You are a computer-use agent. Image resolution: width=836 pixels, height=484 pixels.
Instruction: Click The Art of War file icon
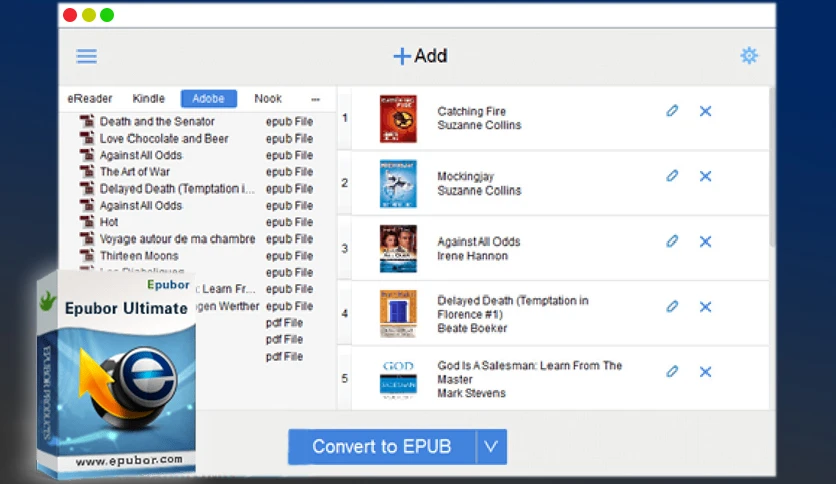(x=87, y=171)
